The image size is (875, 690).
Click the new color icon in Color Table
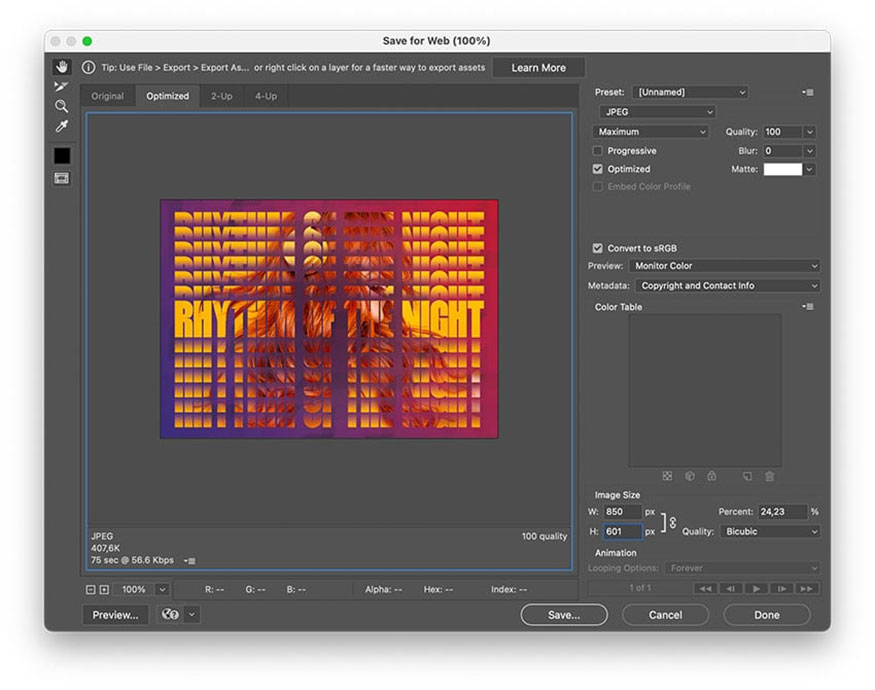click(747, 476)
